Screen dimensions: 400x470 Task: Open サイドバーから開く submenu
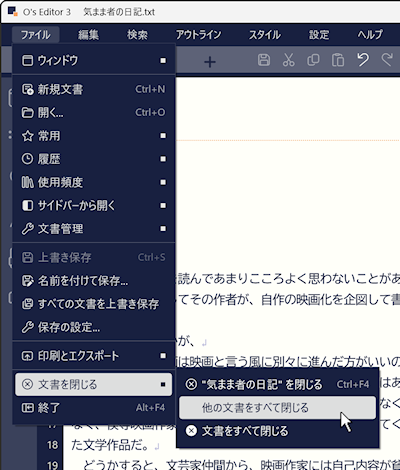94,206
